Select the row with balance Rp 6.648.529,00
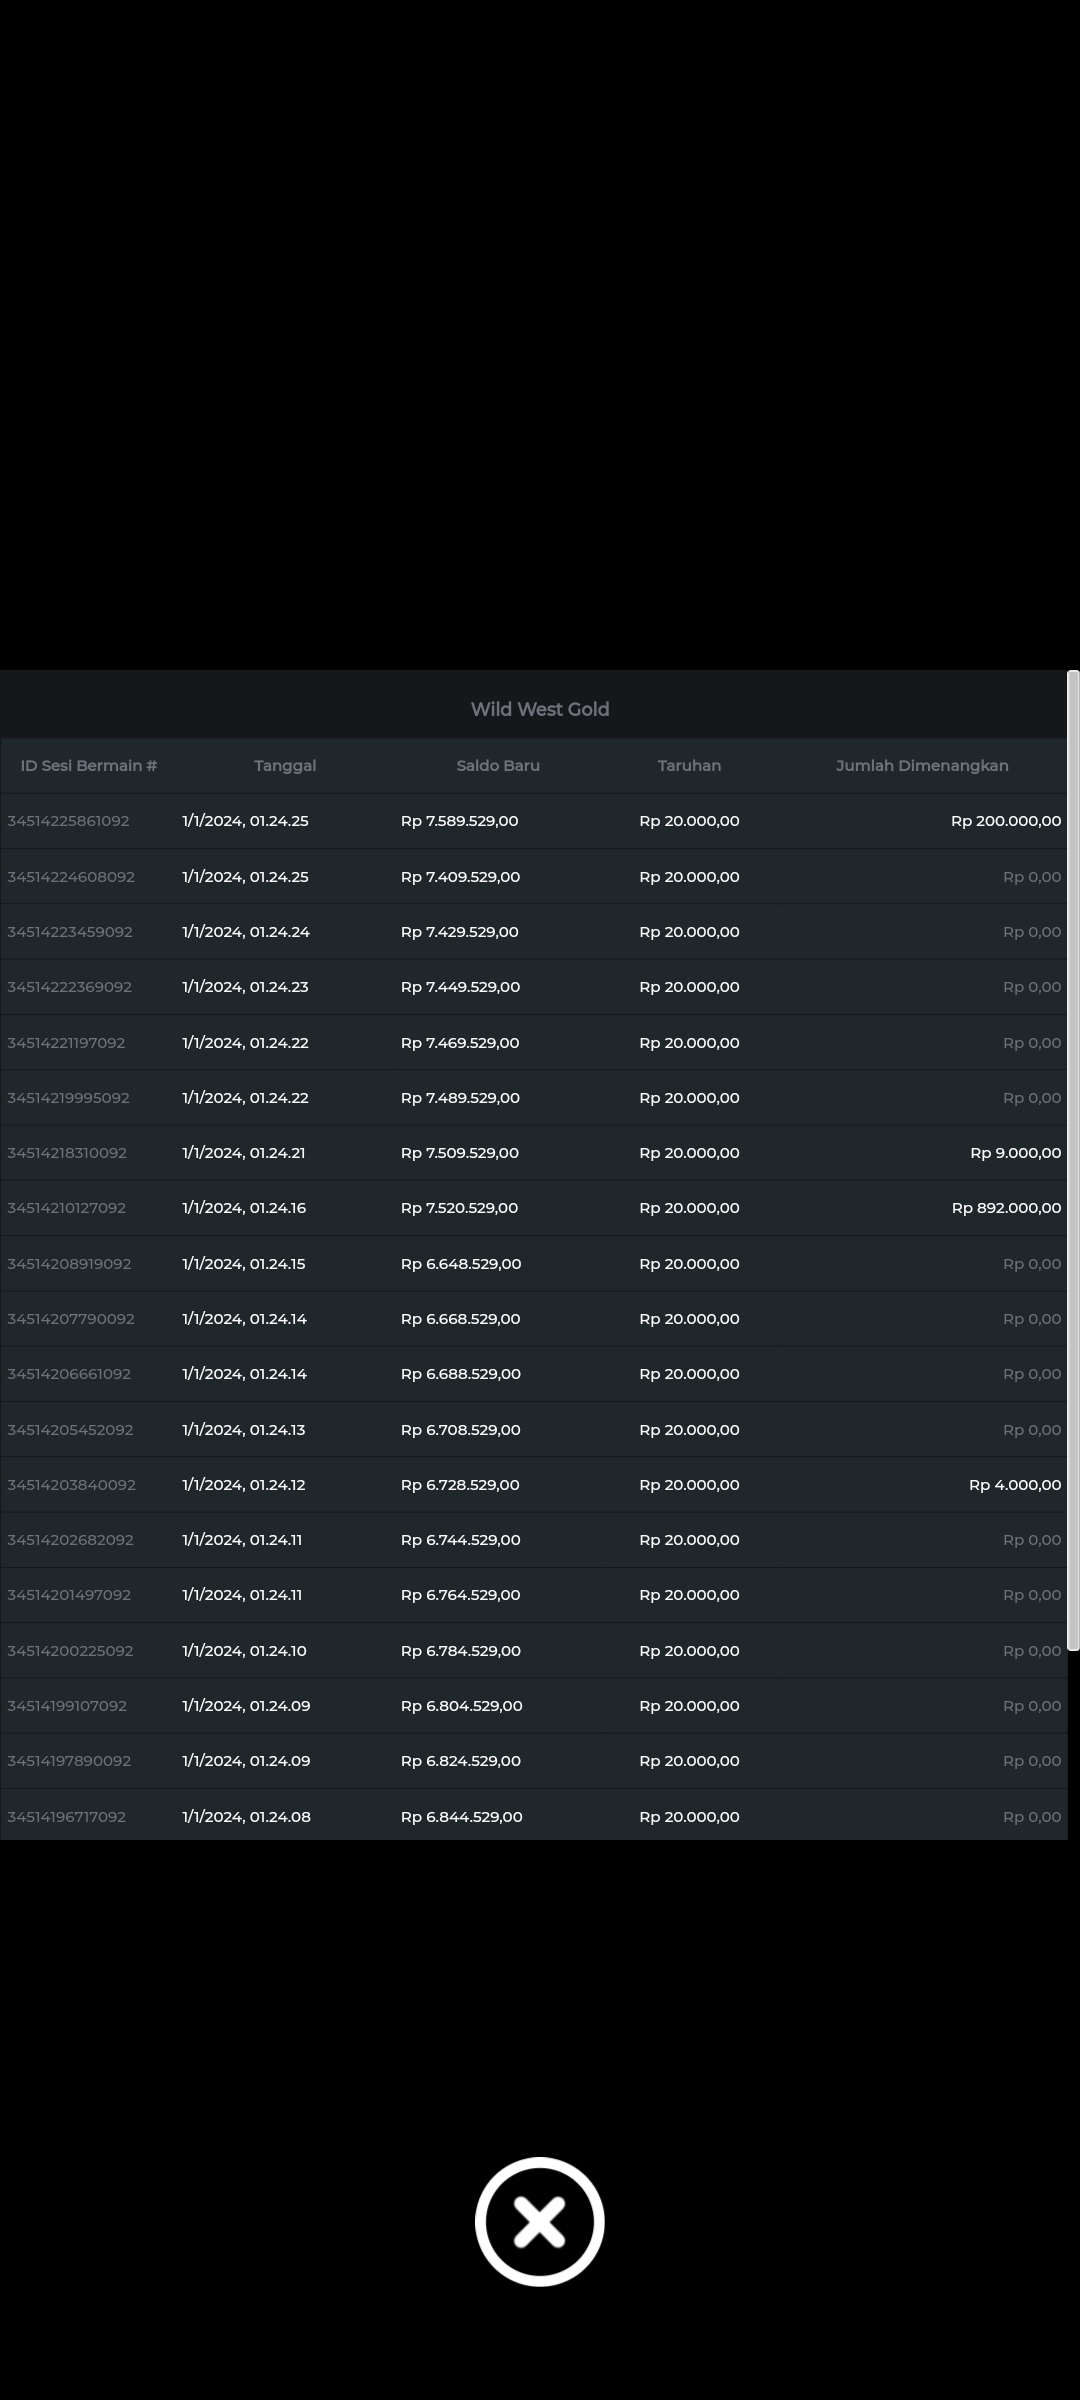 pyautogui.click(x=461, y=1264)
